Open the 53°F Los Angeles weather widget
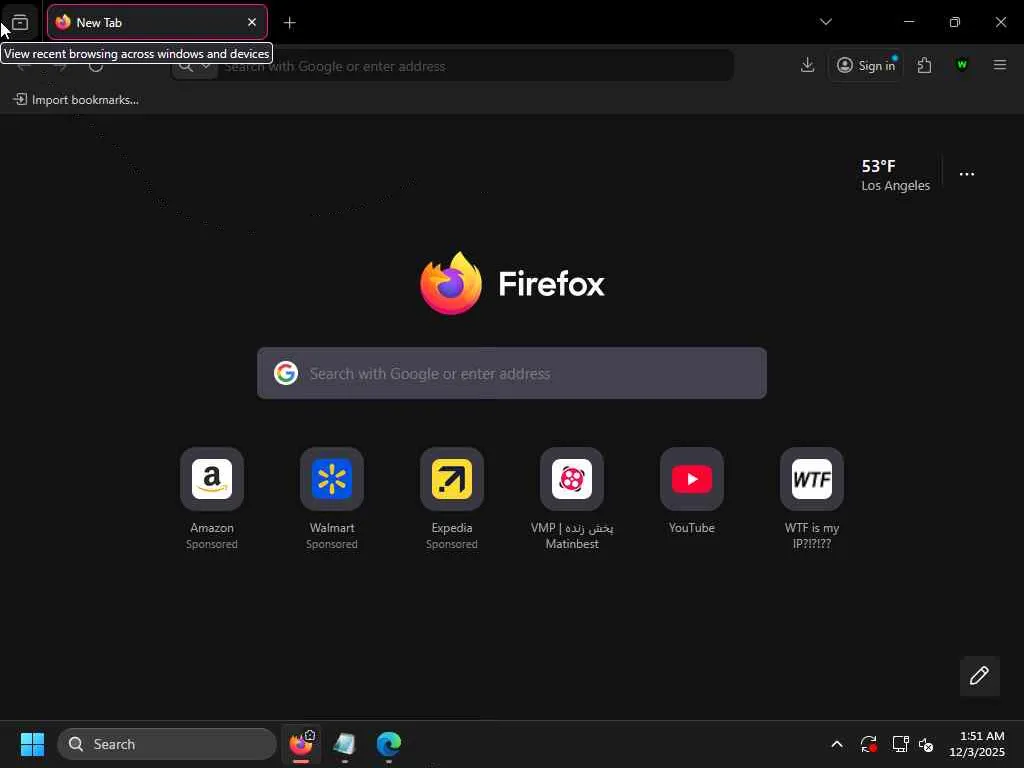 (895, 175)
